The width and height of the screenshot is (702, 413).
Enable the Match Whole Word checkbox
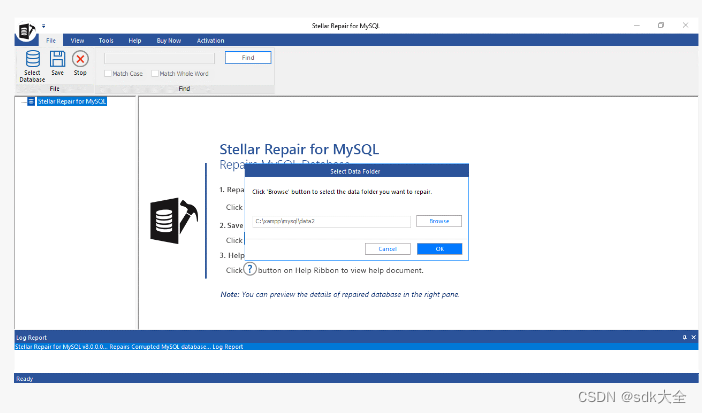coord(154,73)
